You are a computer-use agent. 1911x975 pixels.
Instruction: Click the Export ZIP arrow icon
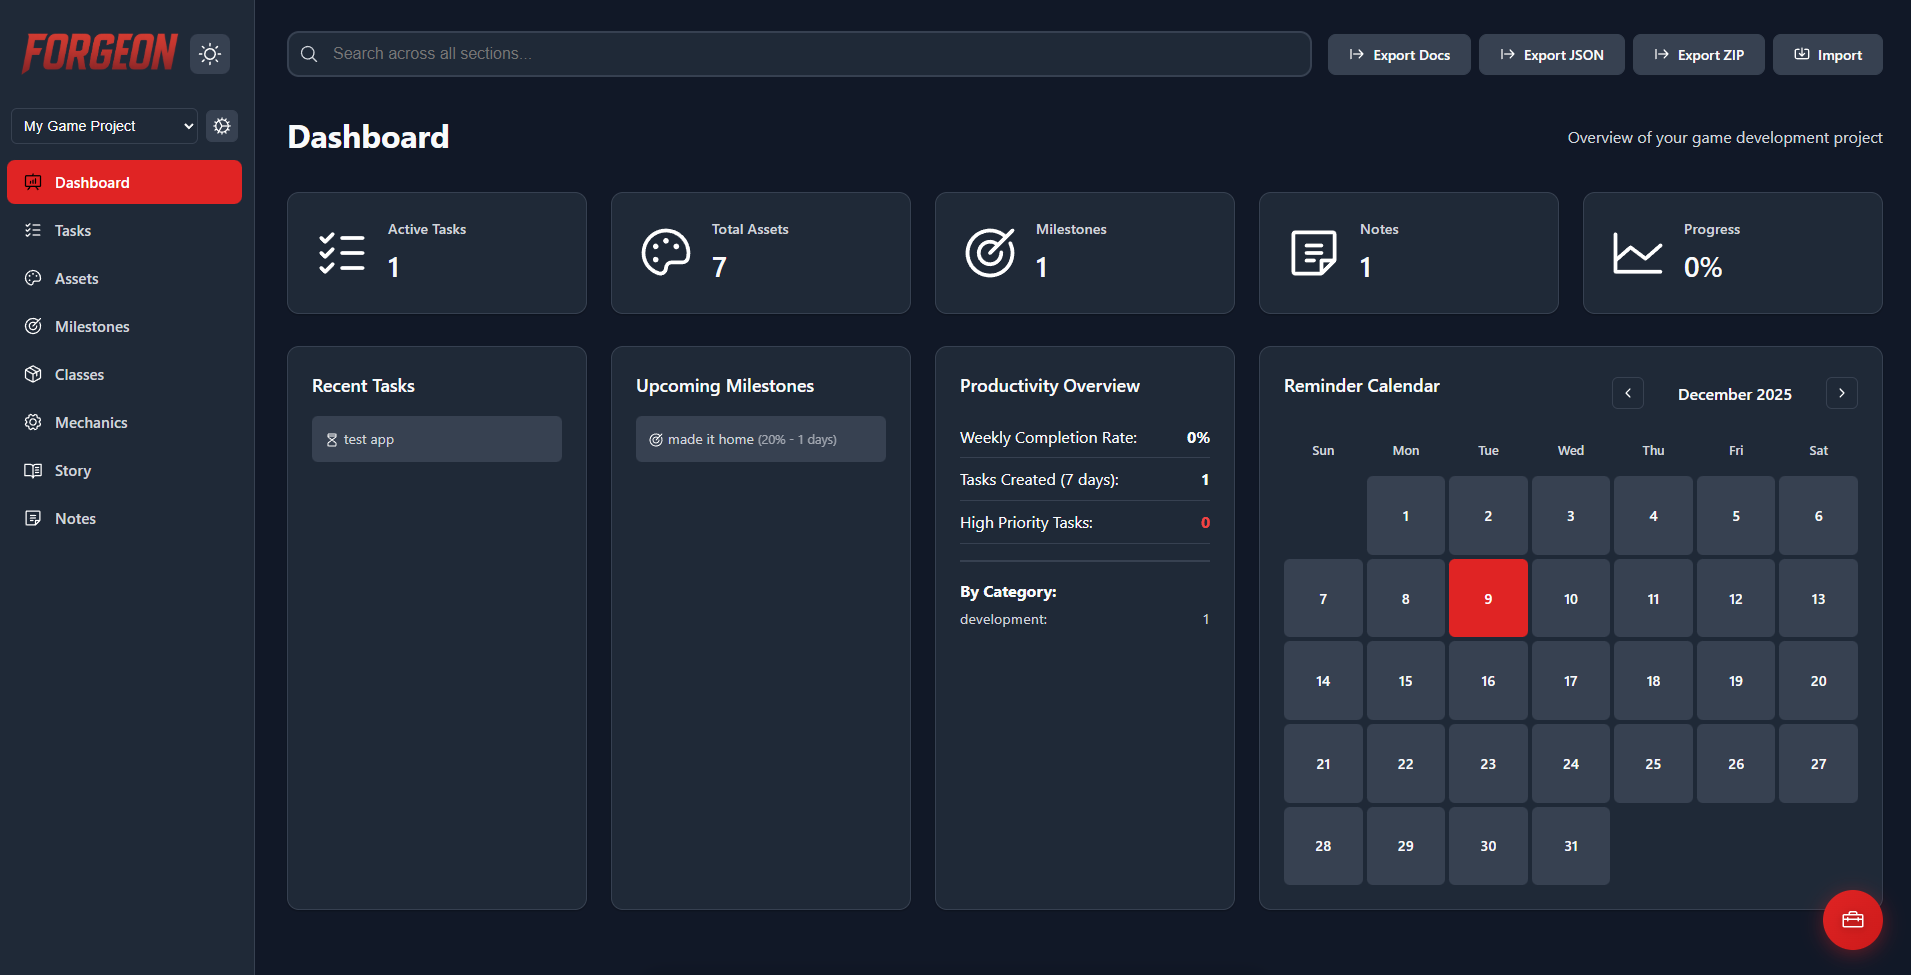1662,54
